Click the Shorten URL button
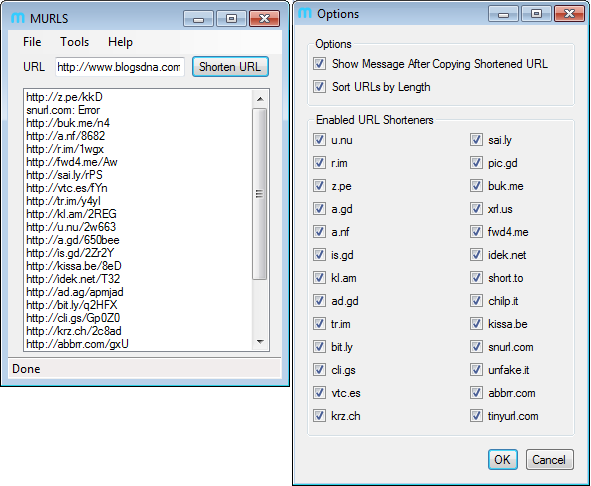Image resolution: width=591 pixels, height=486 pixels. (230, 67)
